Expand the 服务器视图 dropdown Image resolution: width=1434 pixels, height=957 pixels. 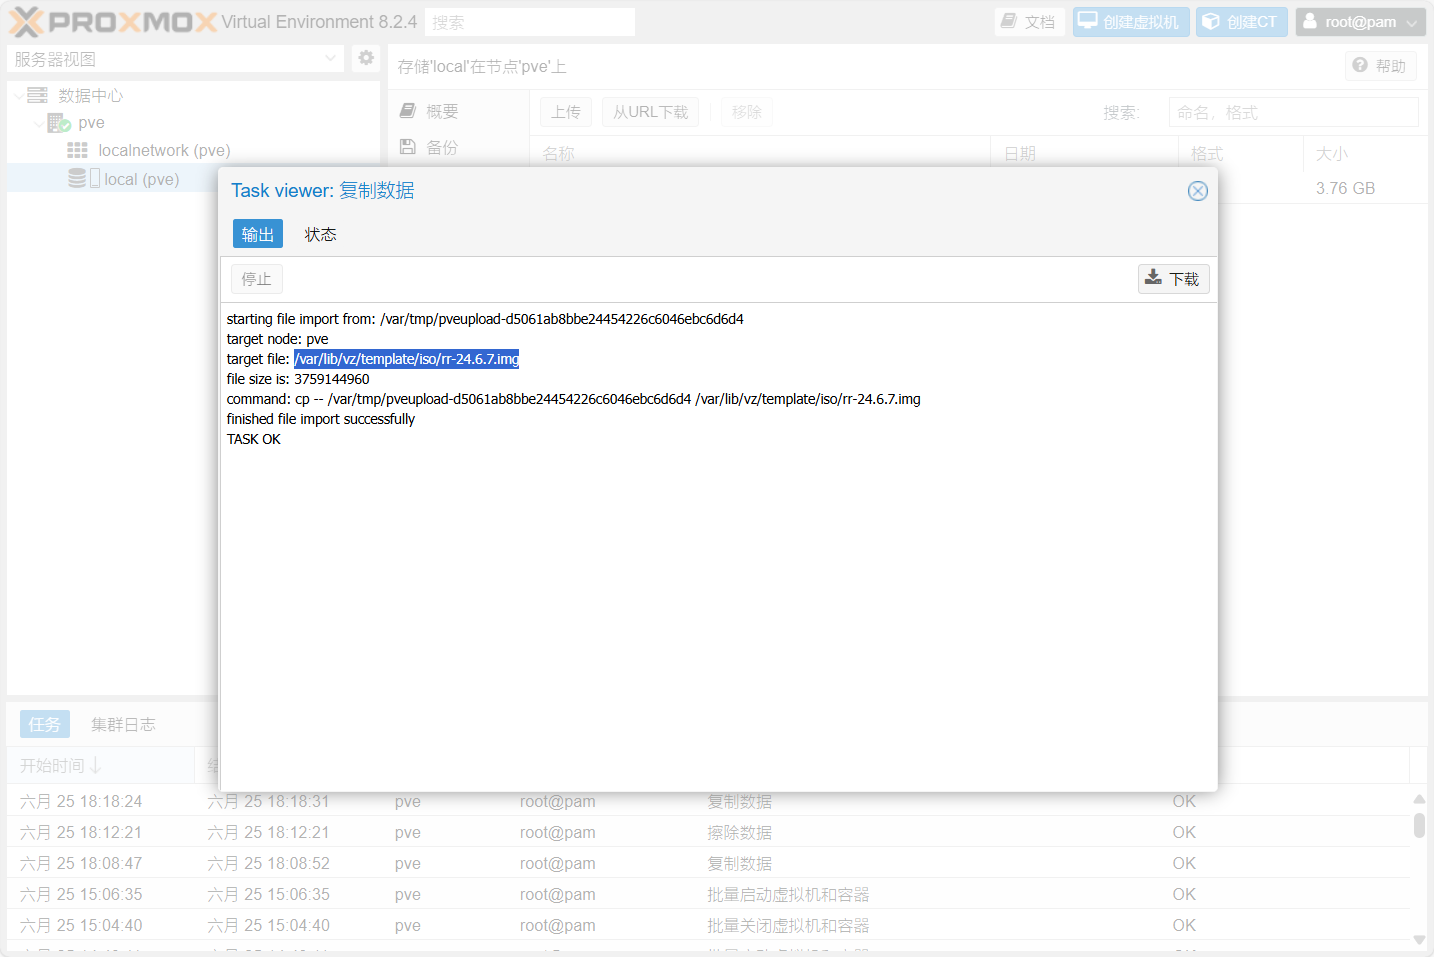click(331, 59)
